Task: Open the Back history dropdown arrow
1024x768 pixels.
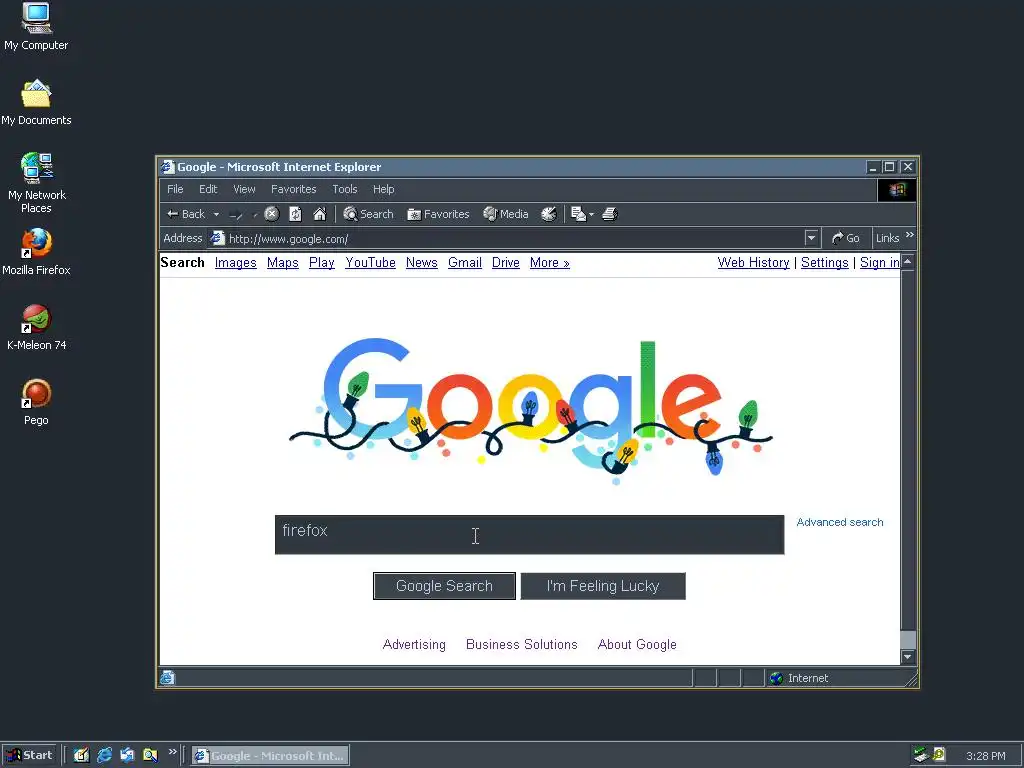Action: click(216, 214)
